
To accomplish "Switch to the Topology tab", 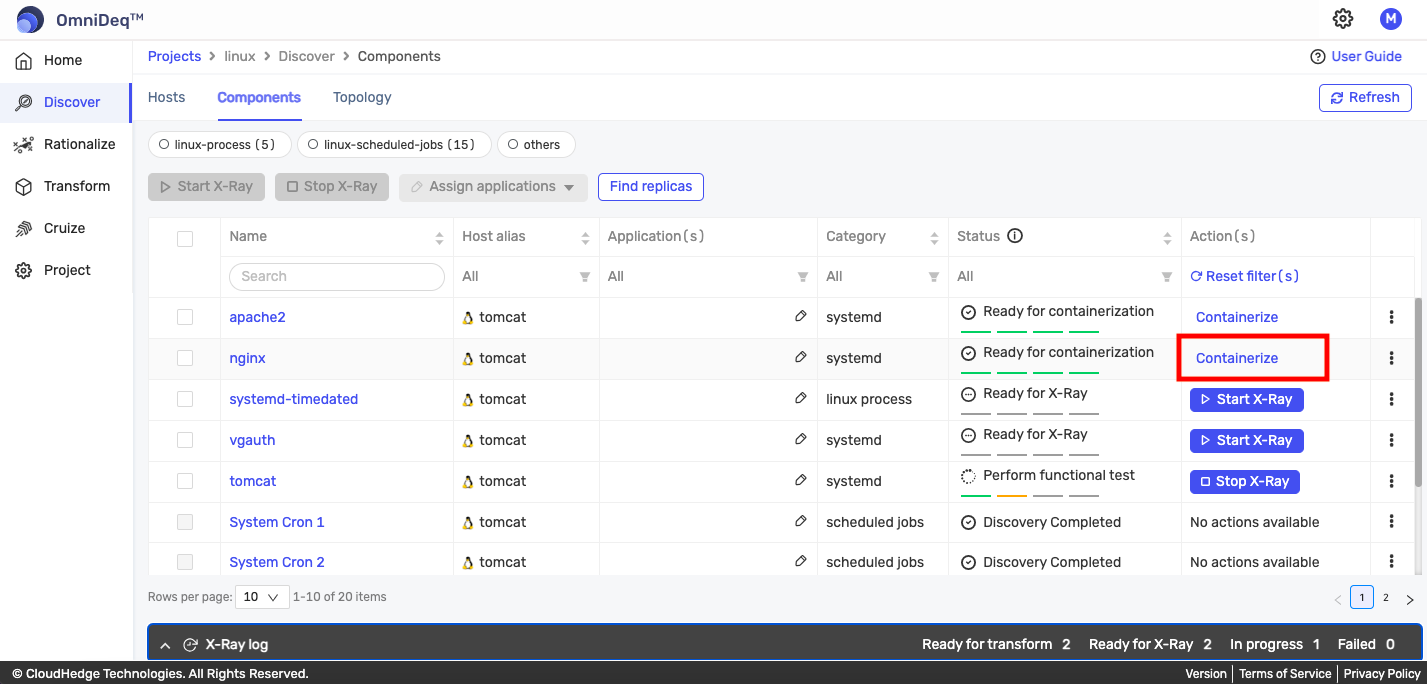I will coord(362,97).
